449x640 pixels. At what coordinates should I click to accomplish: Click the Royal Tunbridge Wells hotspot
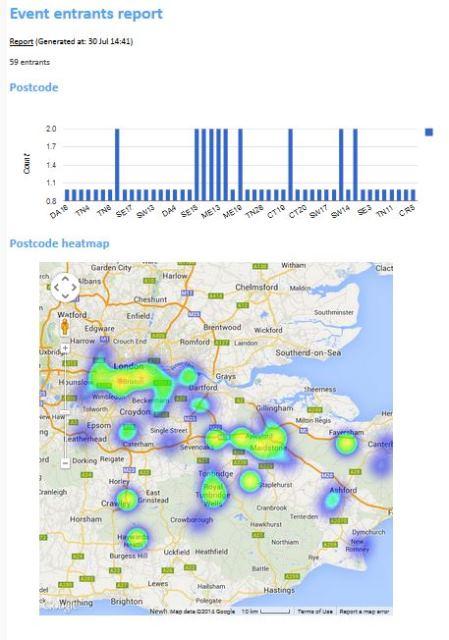tap(213, 493)
